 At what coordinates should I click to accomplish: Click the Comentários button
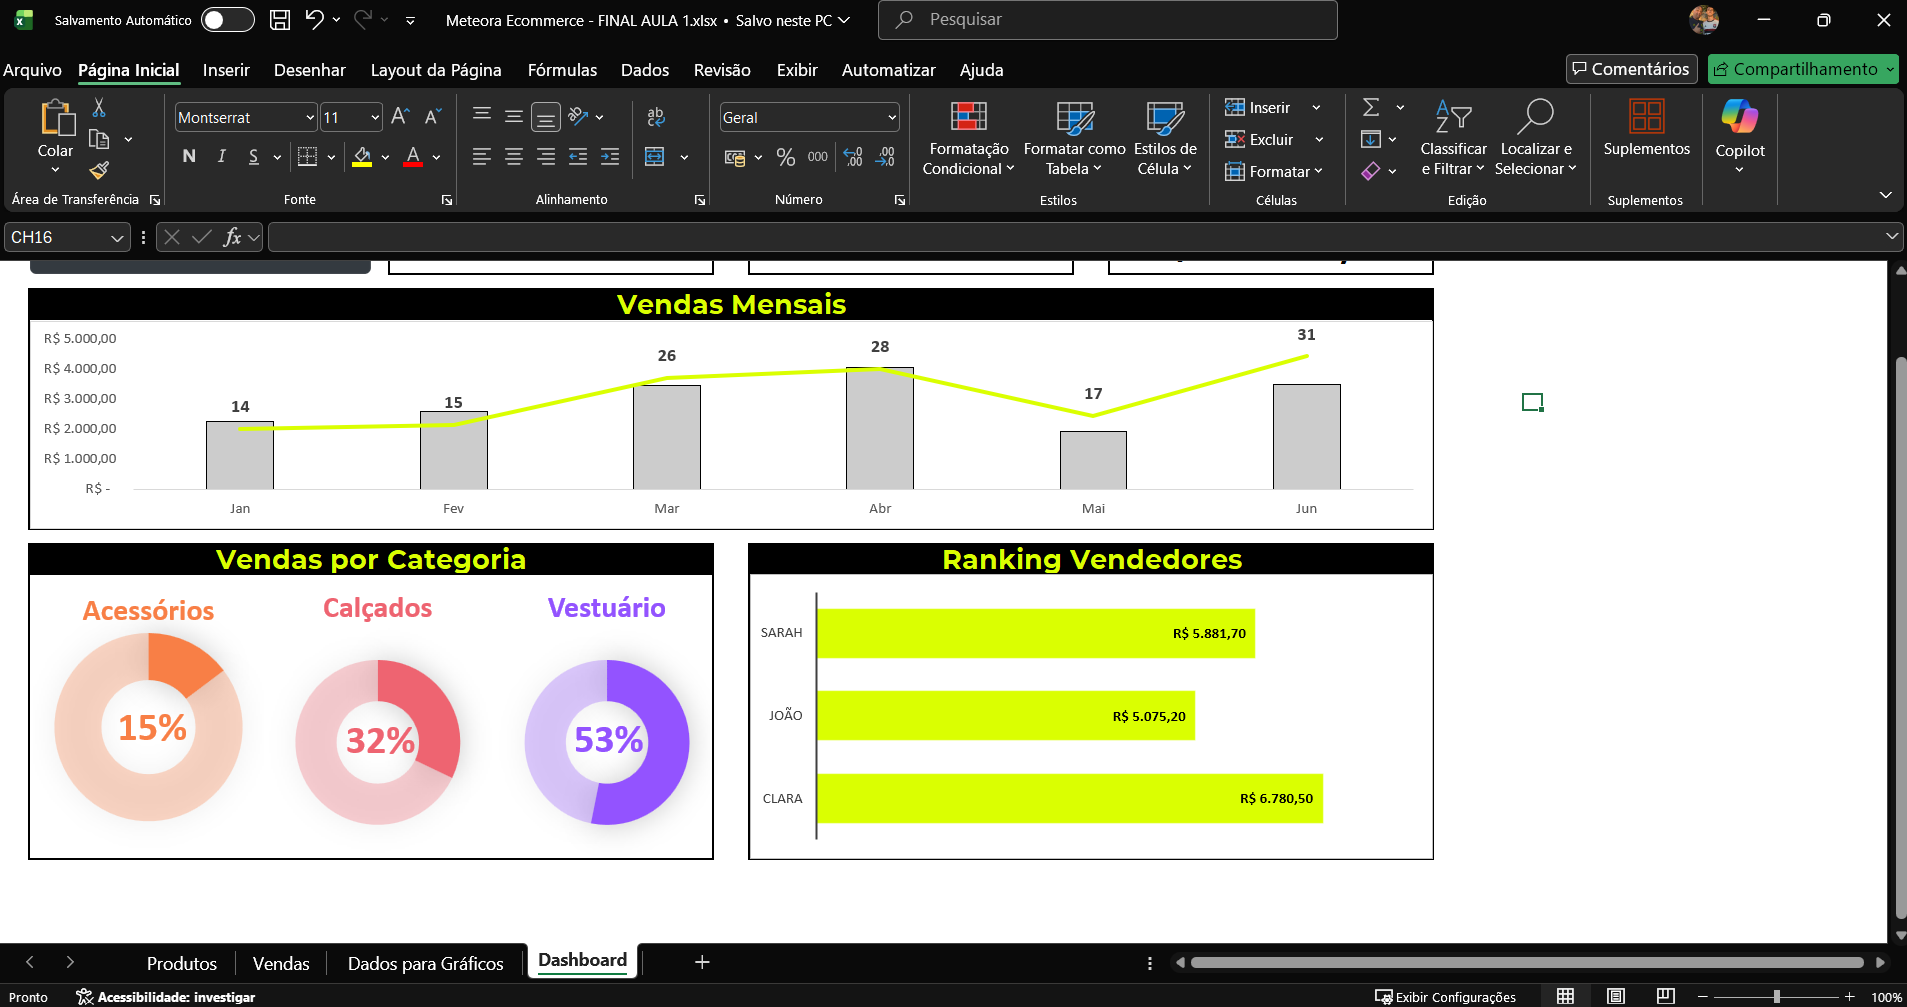(1631, 69)
